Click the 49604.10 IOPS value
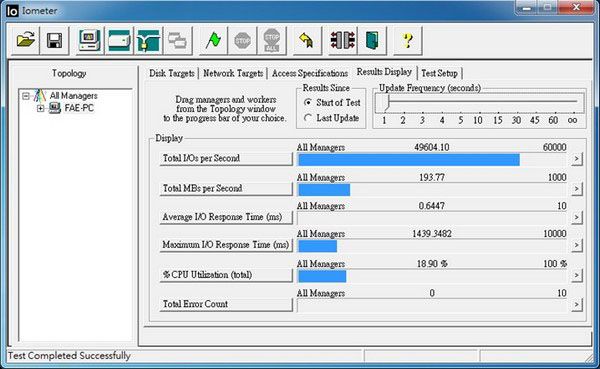The width and height of the screenshot is (600, 369). 432,147
